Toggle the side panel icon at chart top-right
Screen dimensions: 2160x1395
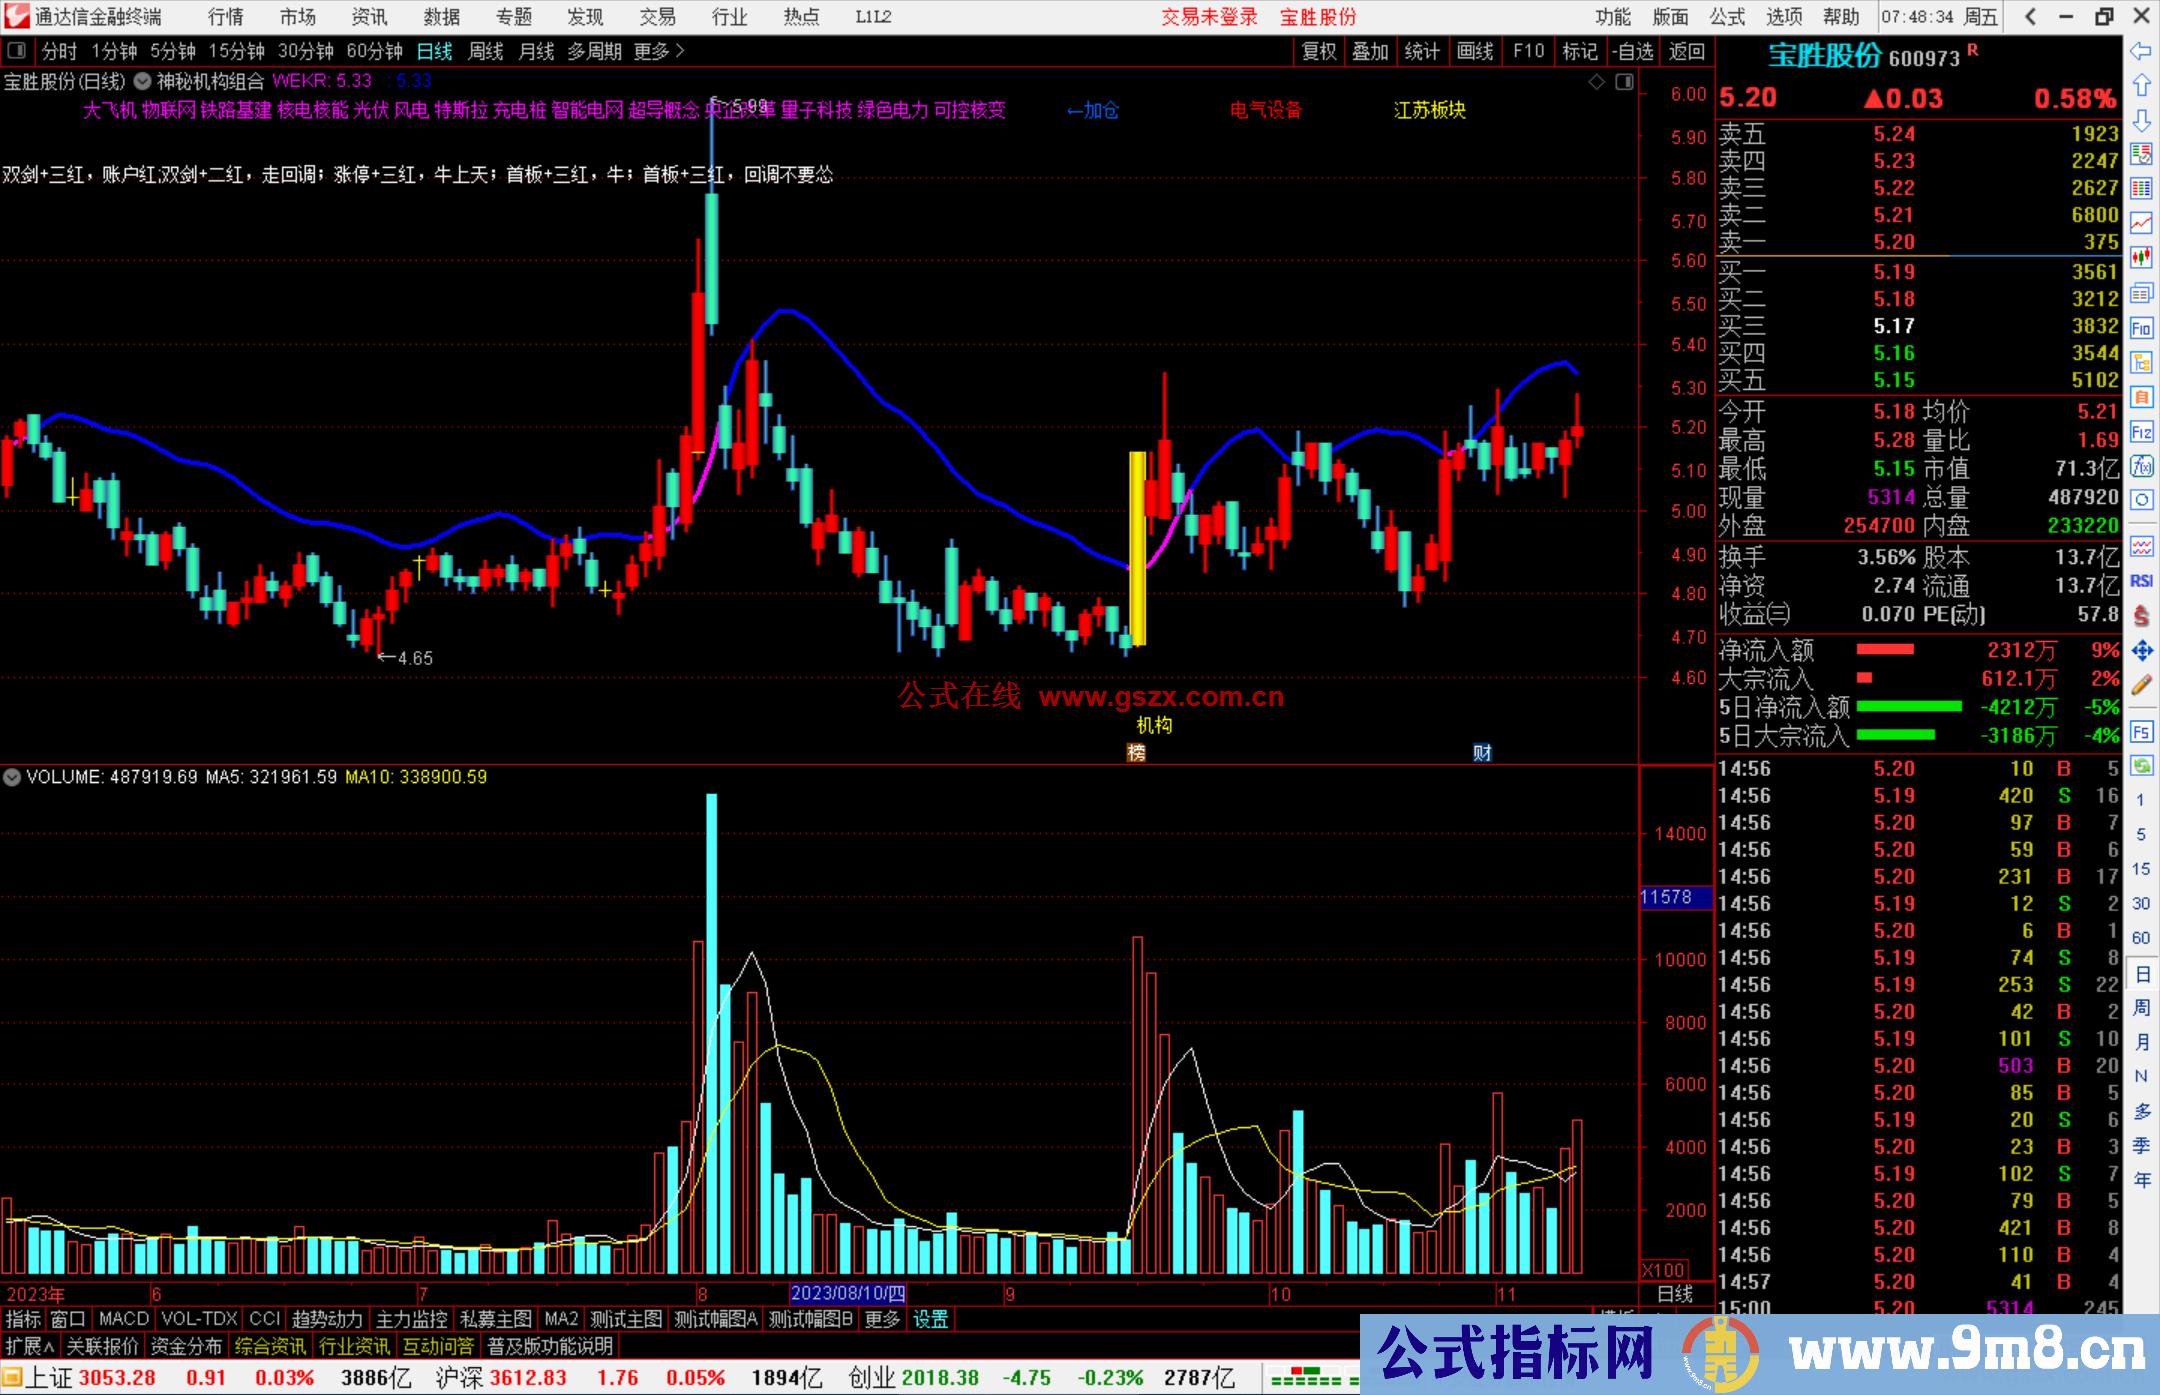1624,82
